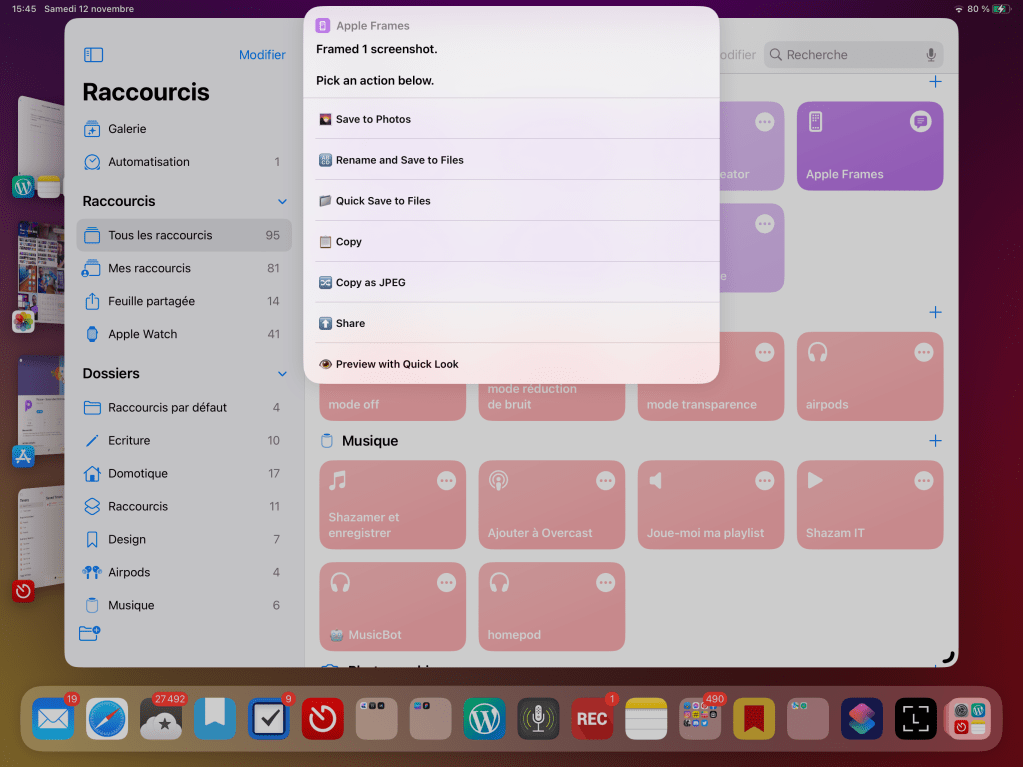Collapse the Raccourcis section chevron

[x=282, y=202]
